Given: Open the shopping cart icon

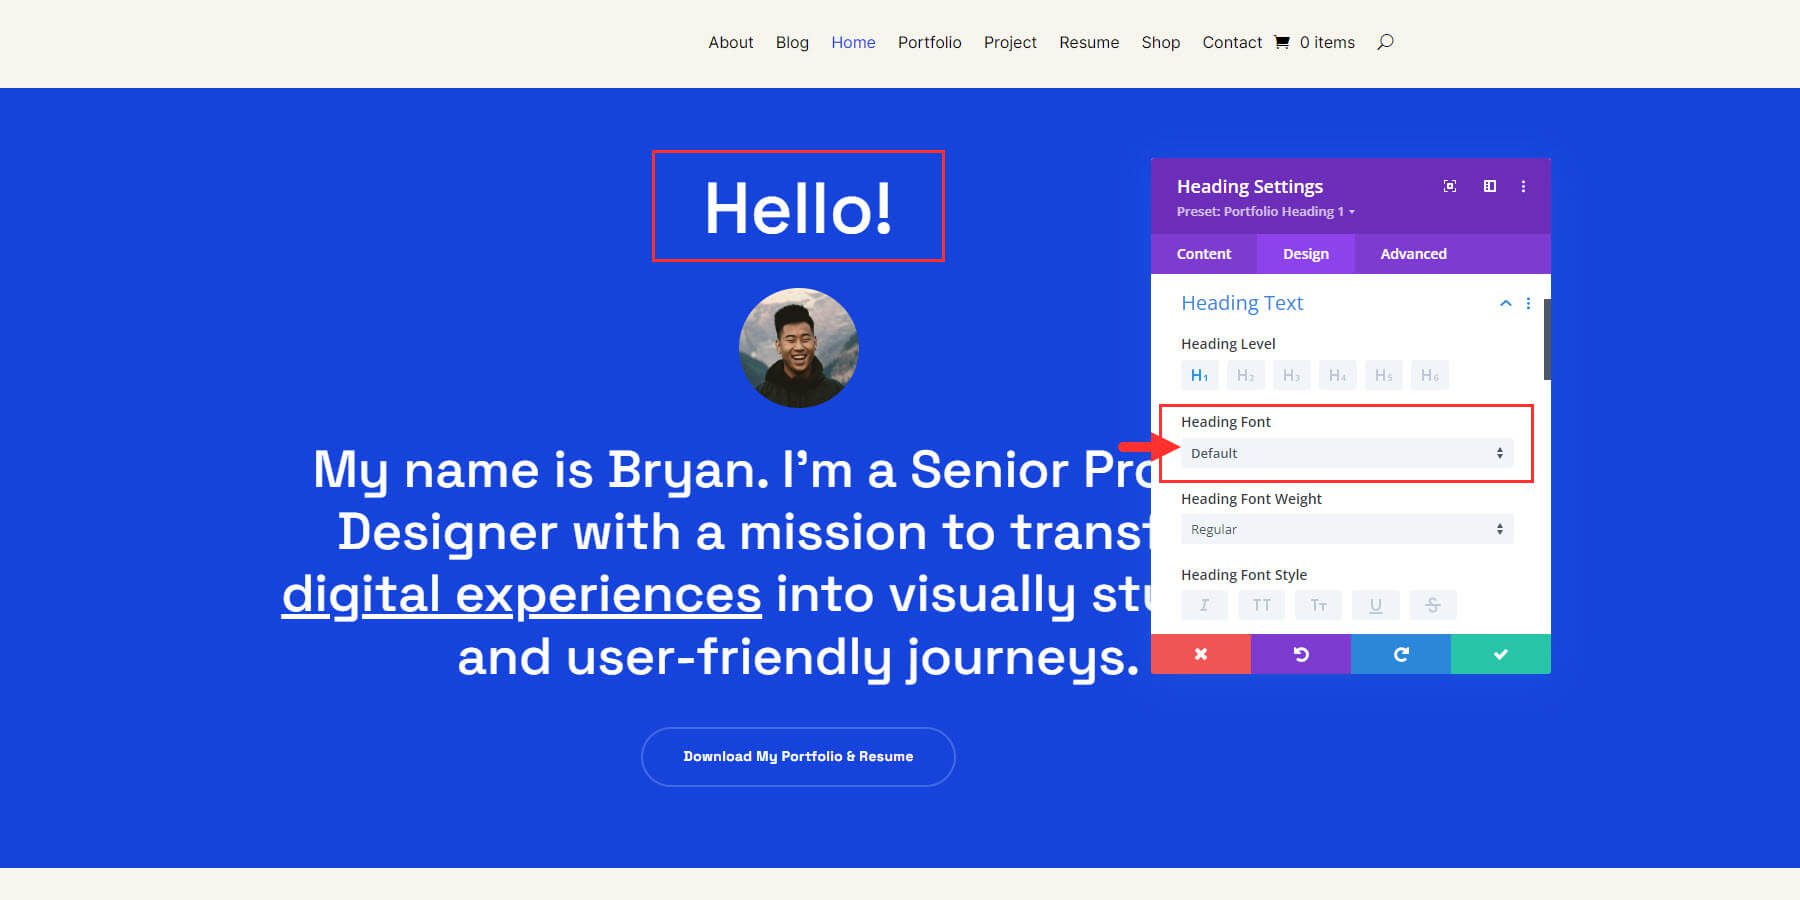Looking at the screenshot, I should tap(1281, 42).
